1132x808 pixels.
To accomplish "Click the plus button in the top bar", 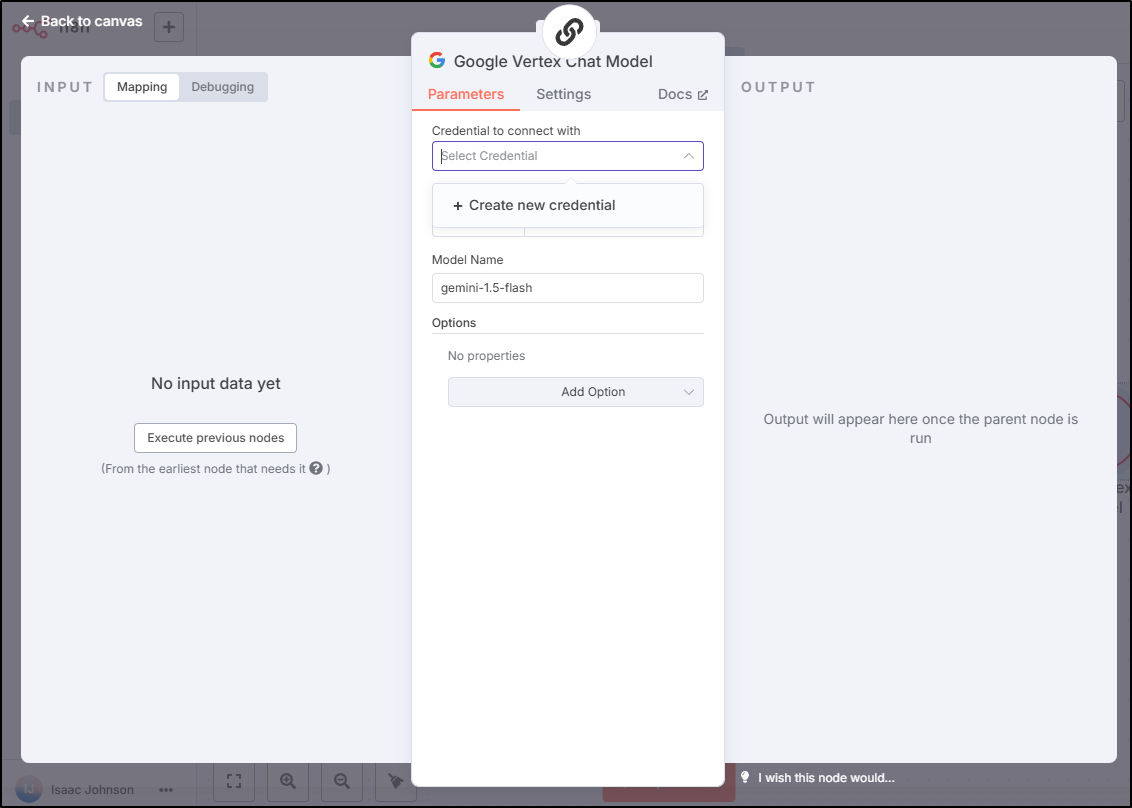I will (x=169, y=27).
